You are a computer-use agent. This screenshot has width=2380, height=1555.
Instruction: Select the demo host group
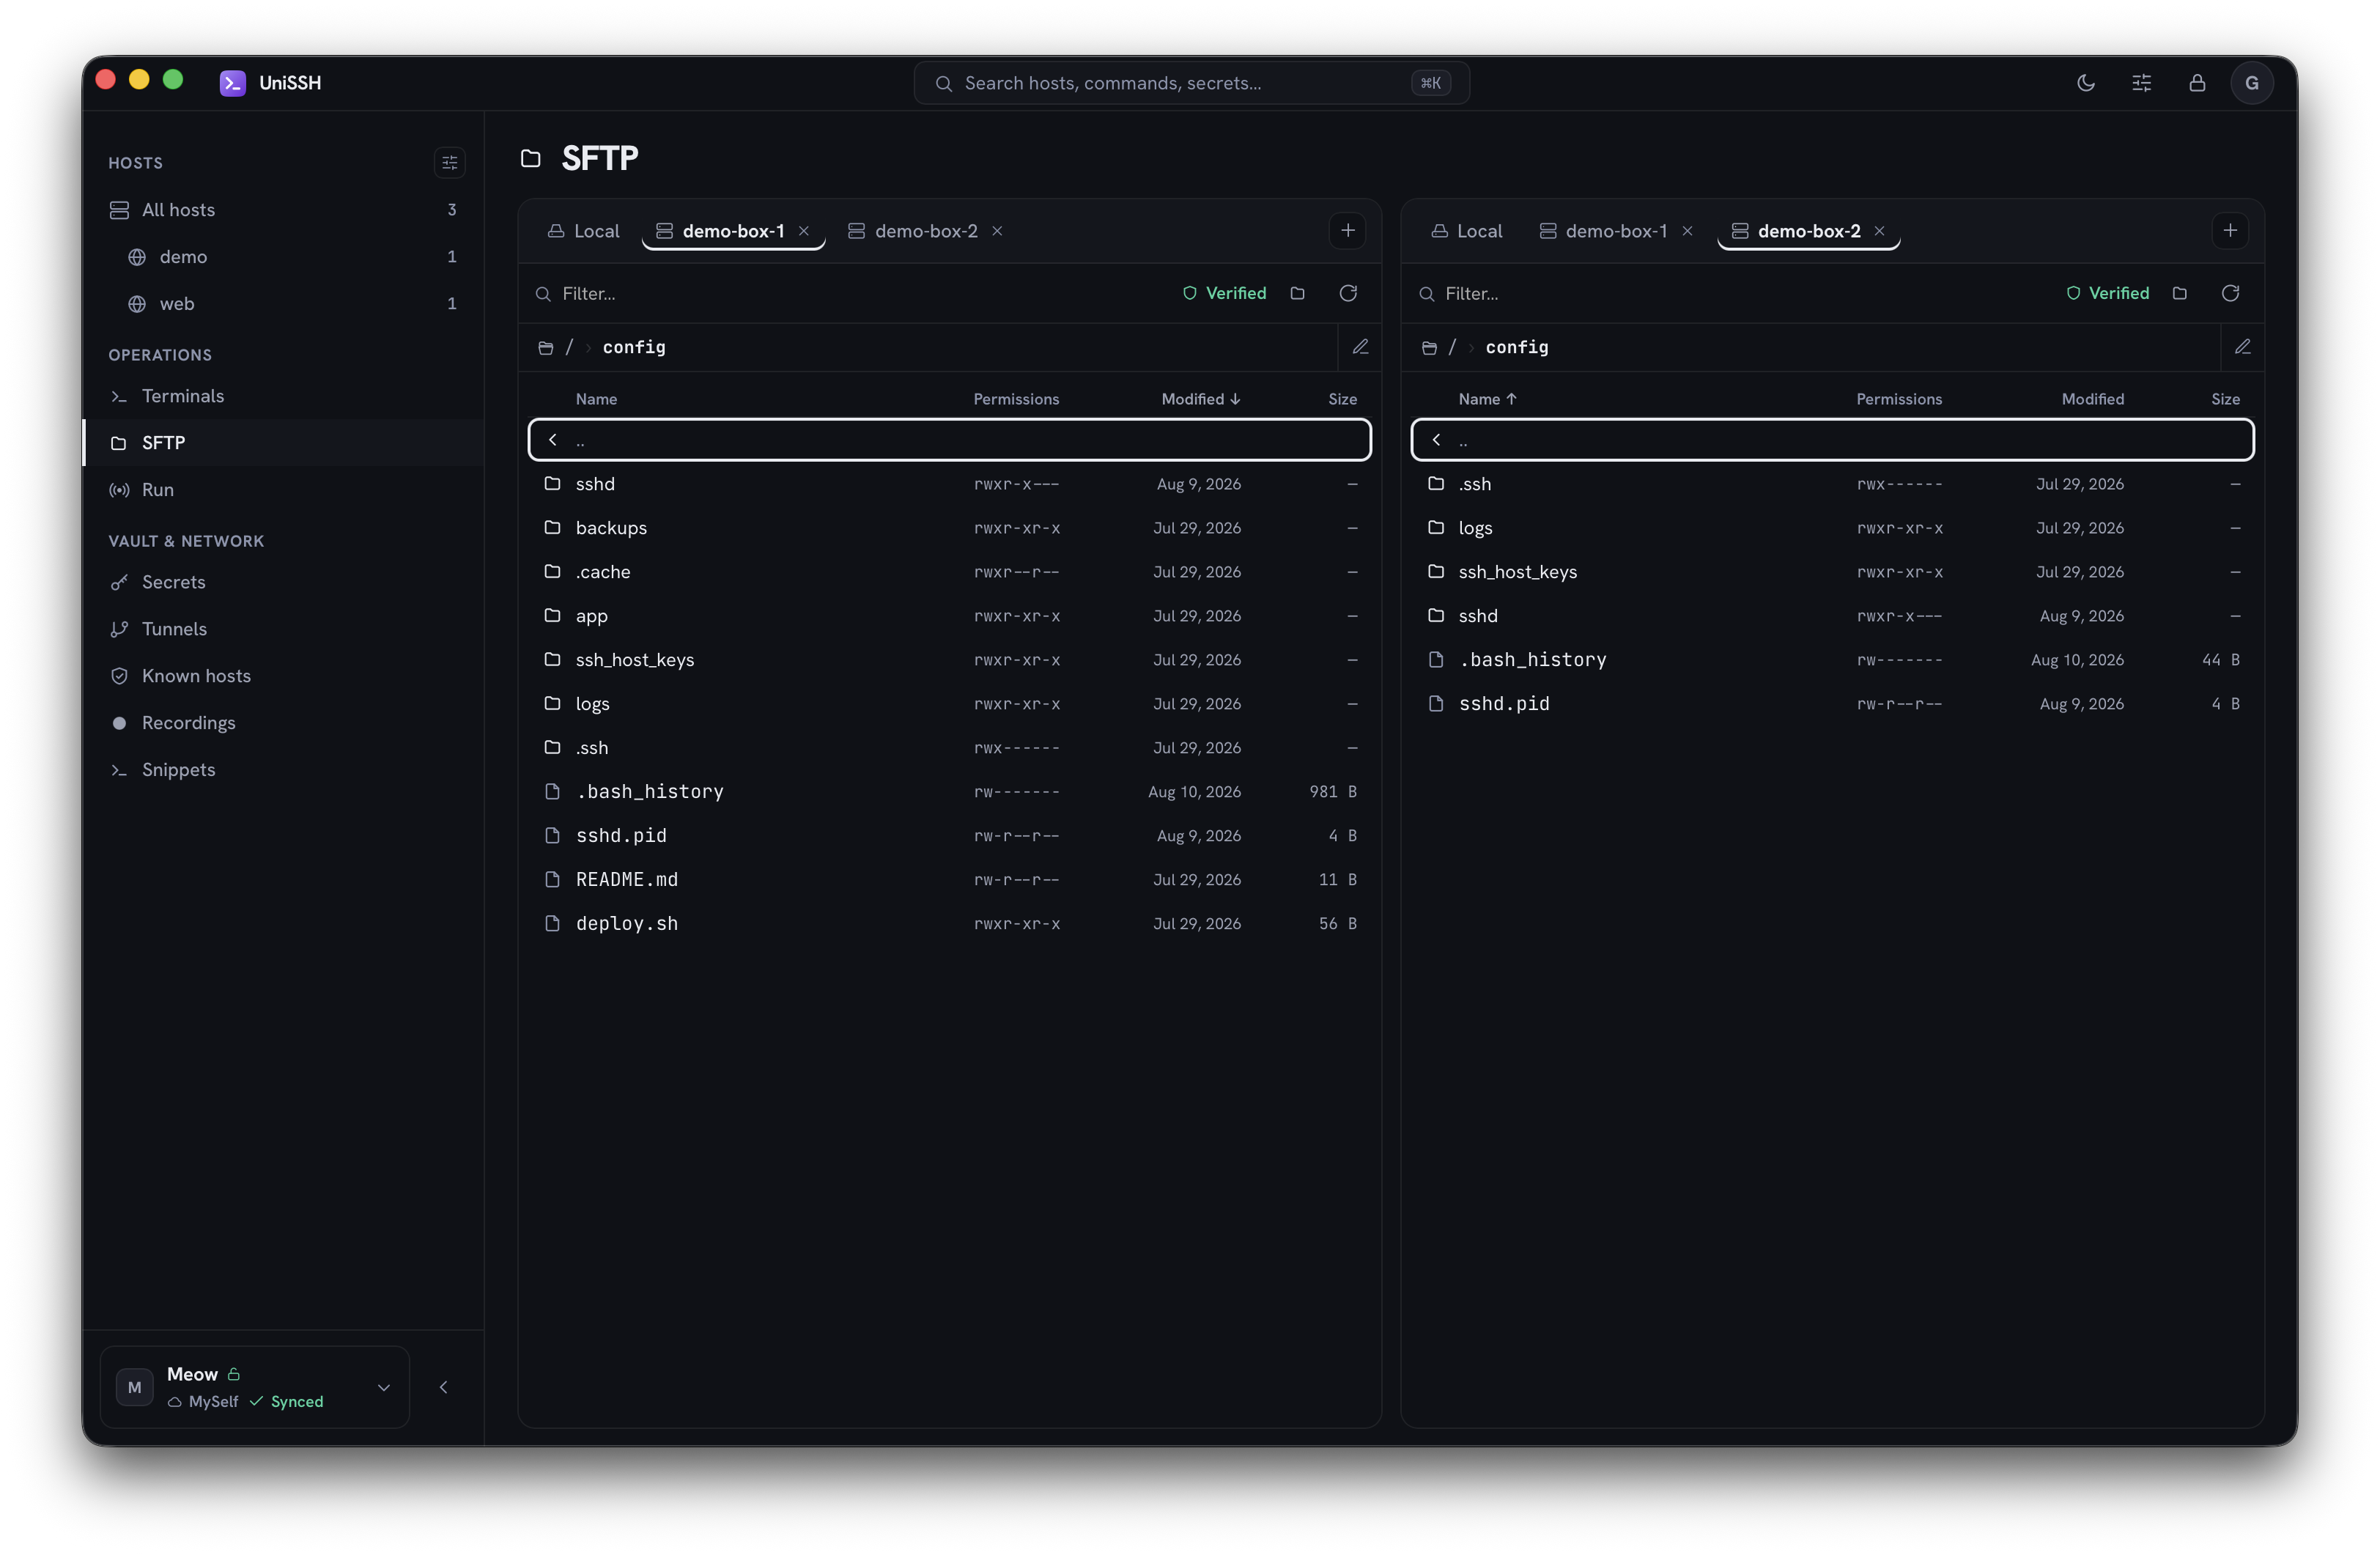283,257
